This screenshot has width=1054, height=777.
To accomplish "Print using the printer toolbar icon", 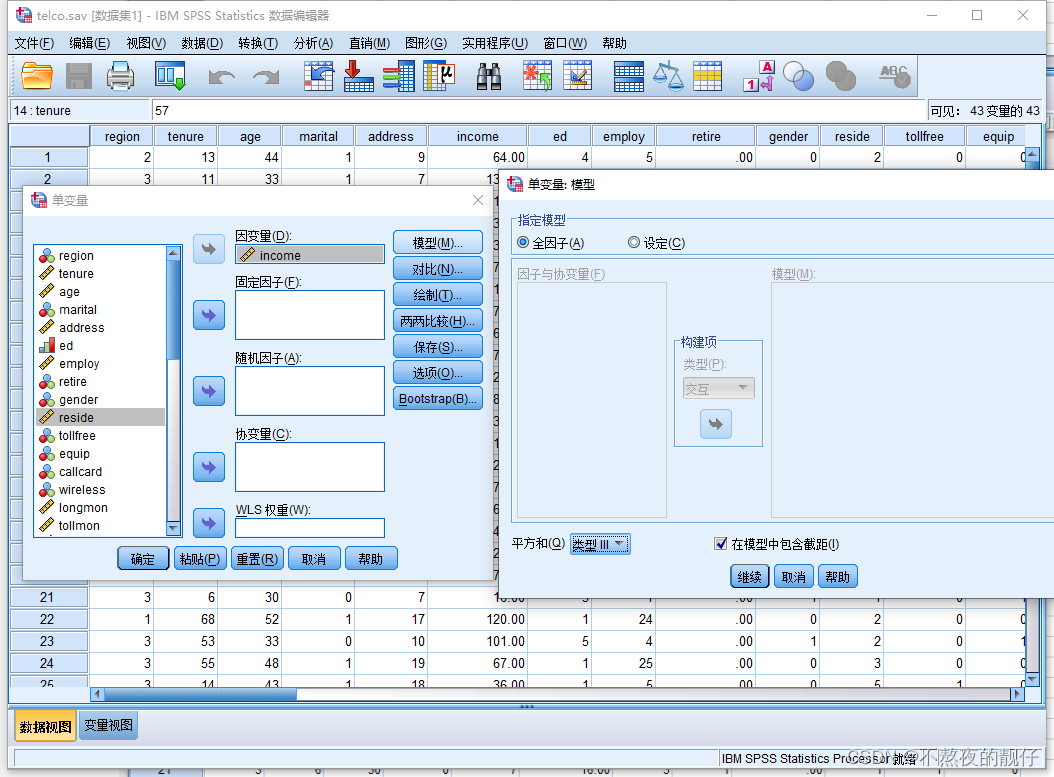I will tap(121, 76).
